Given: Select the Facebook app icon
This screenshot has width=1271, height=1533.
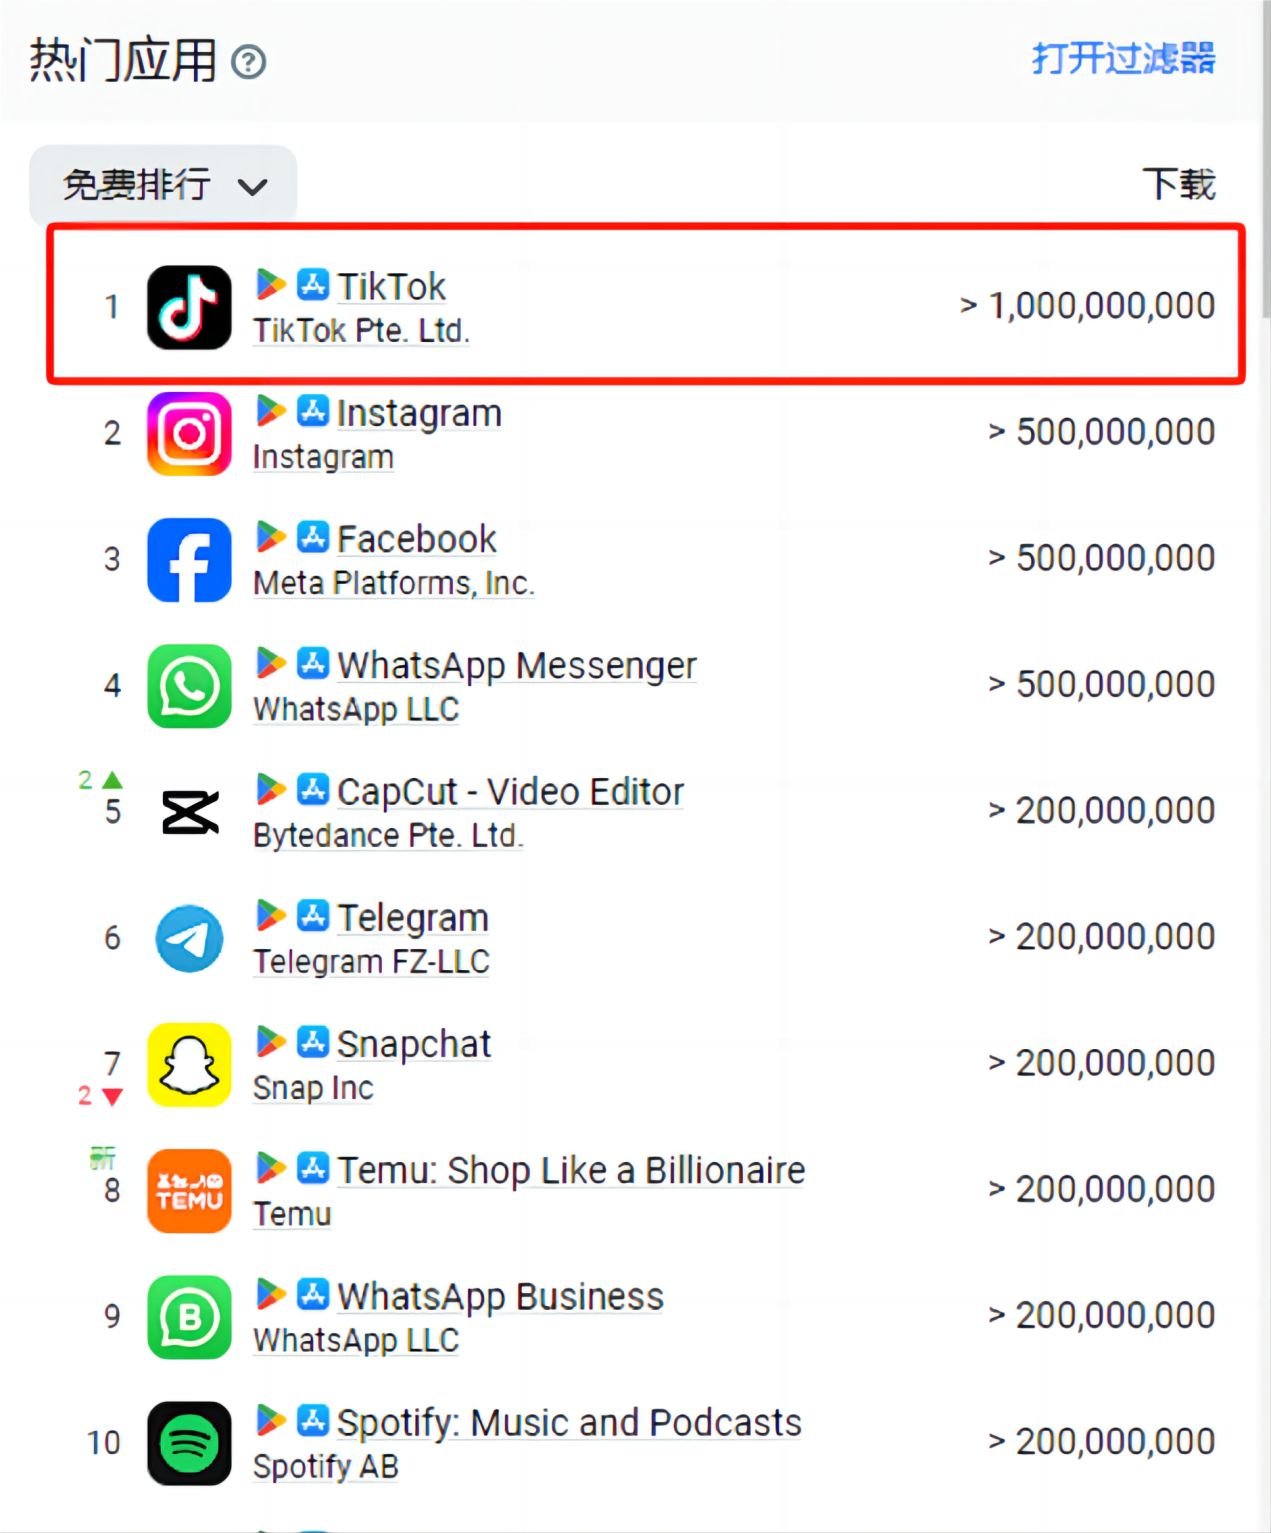Looking at the screenshot, I should pos(188,560).
